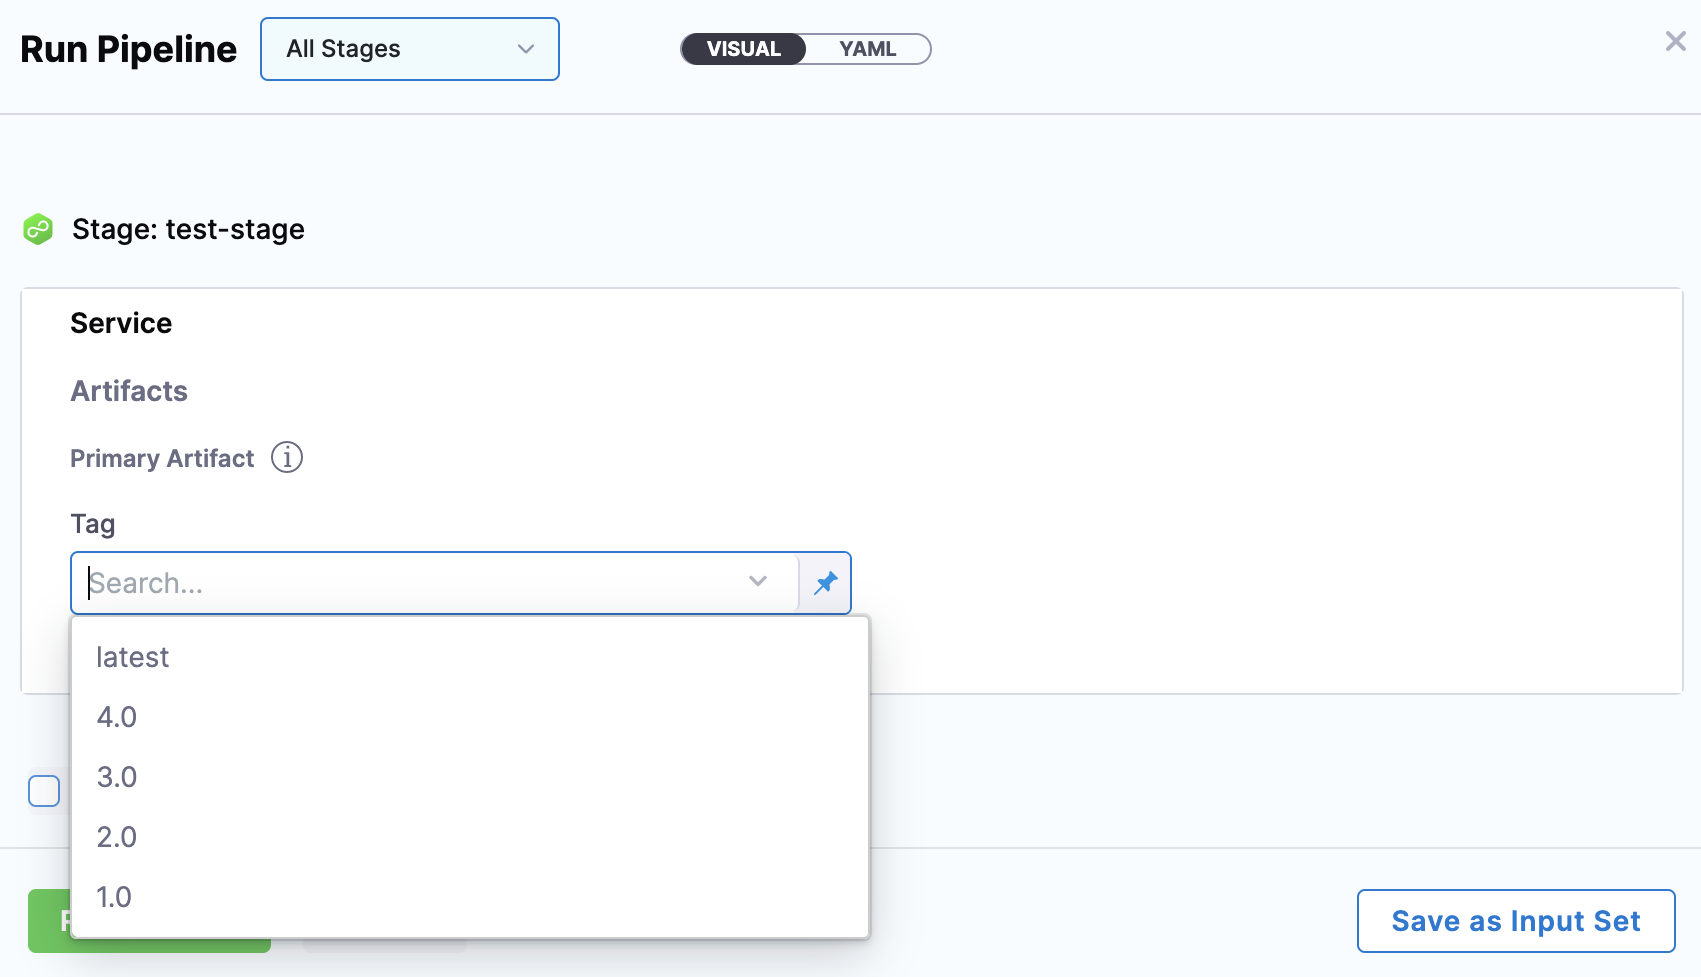
Task: Click the Service section heading
Action: [x=121, y=323]
